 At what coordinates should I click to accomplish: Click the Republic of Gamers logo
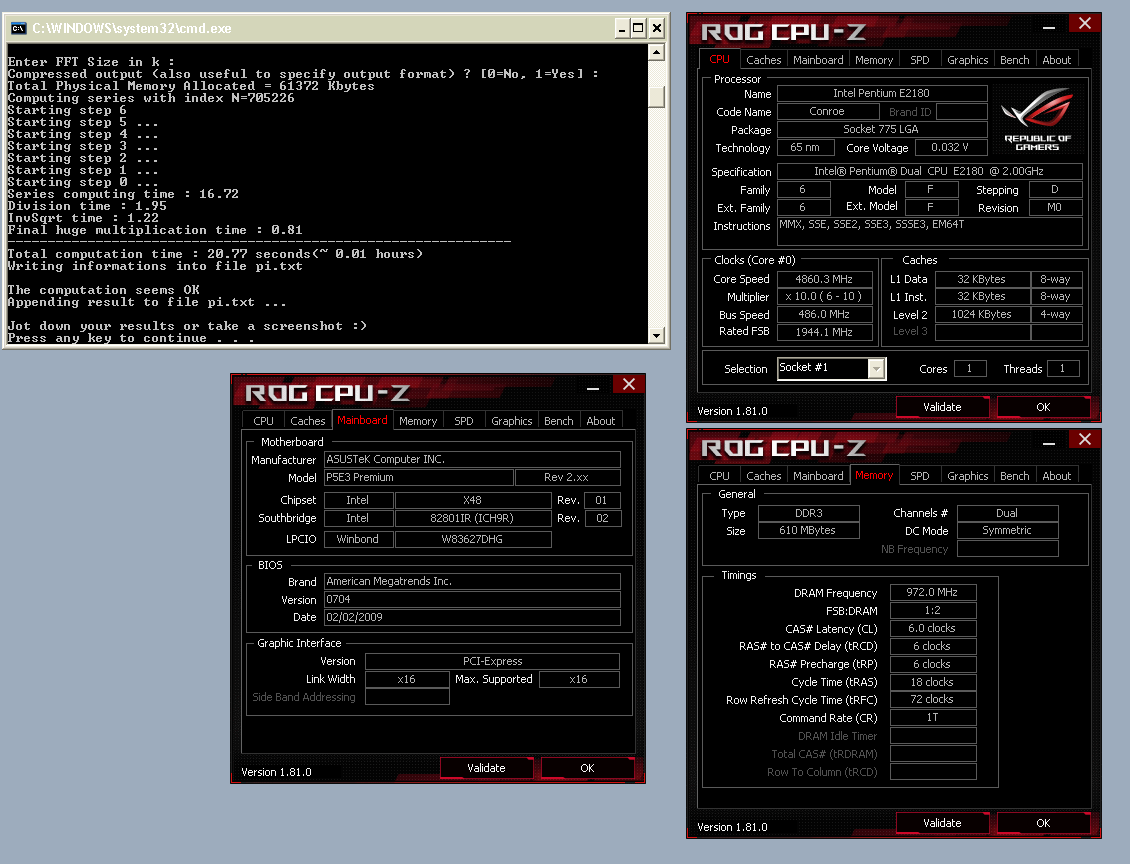1037,120
